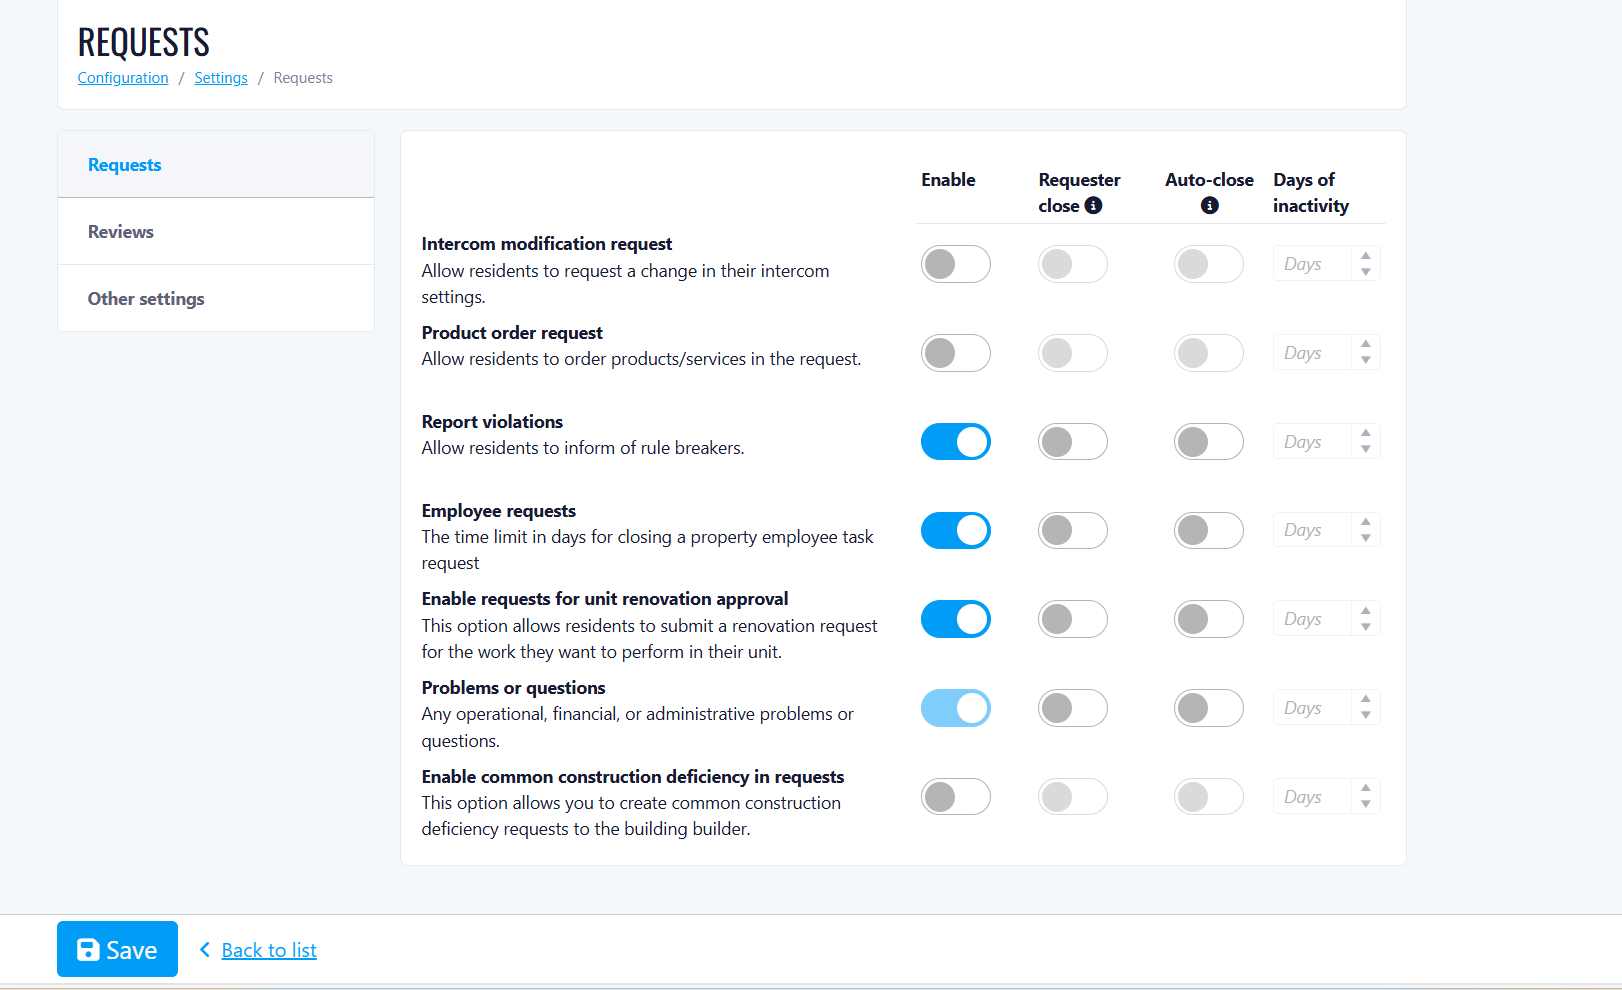The height and width of the screenshot is (990, 1622).
Task: Open the Reviews sidebar tab
Action: [x=216, y=232]
